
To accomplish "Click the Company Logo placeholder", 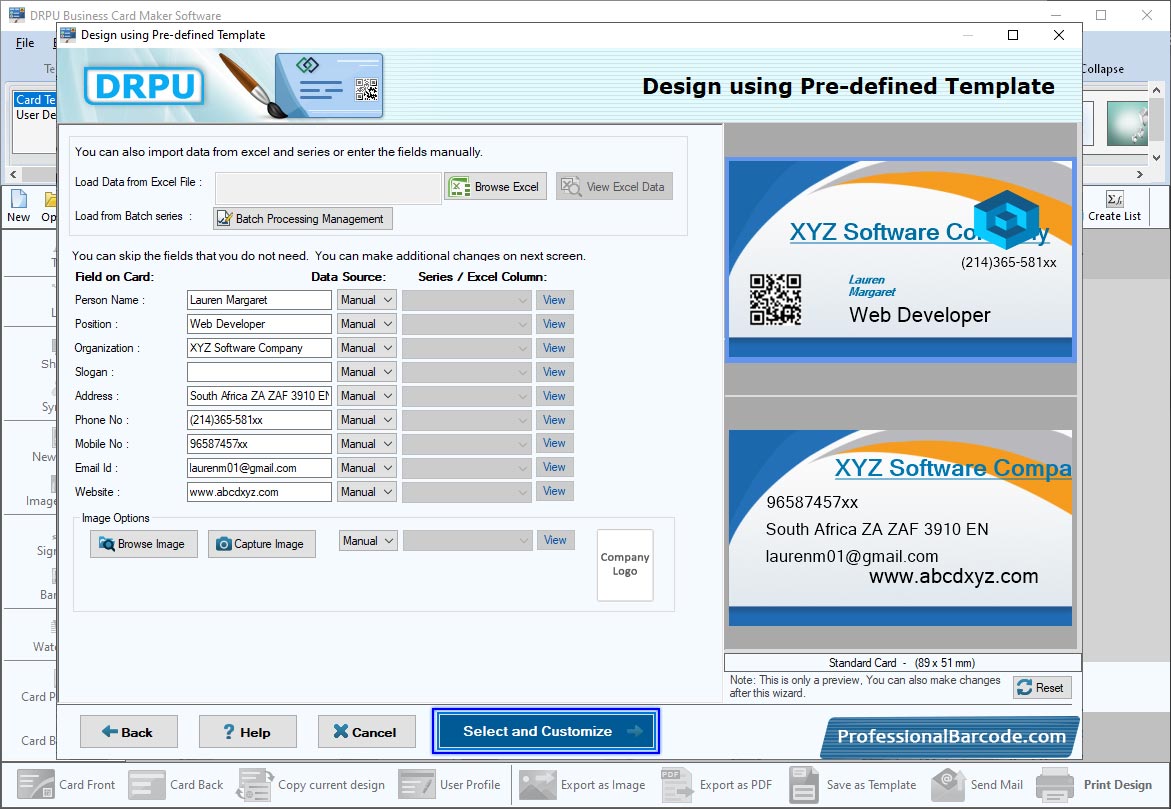I will click(x=625, y=565).
